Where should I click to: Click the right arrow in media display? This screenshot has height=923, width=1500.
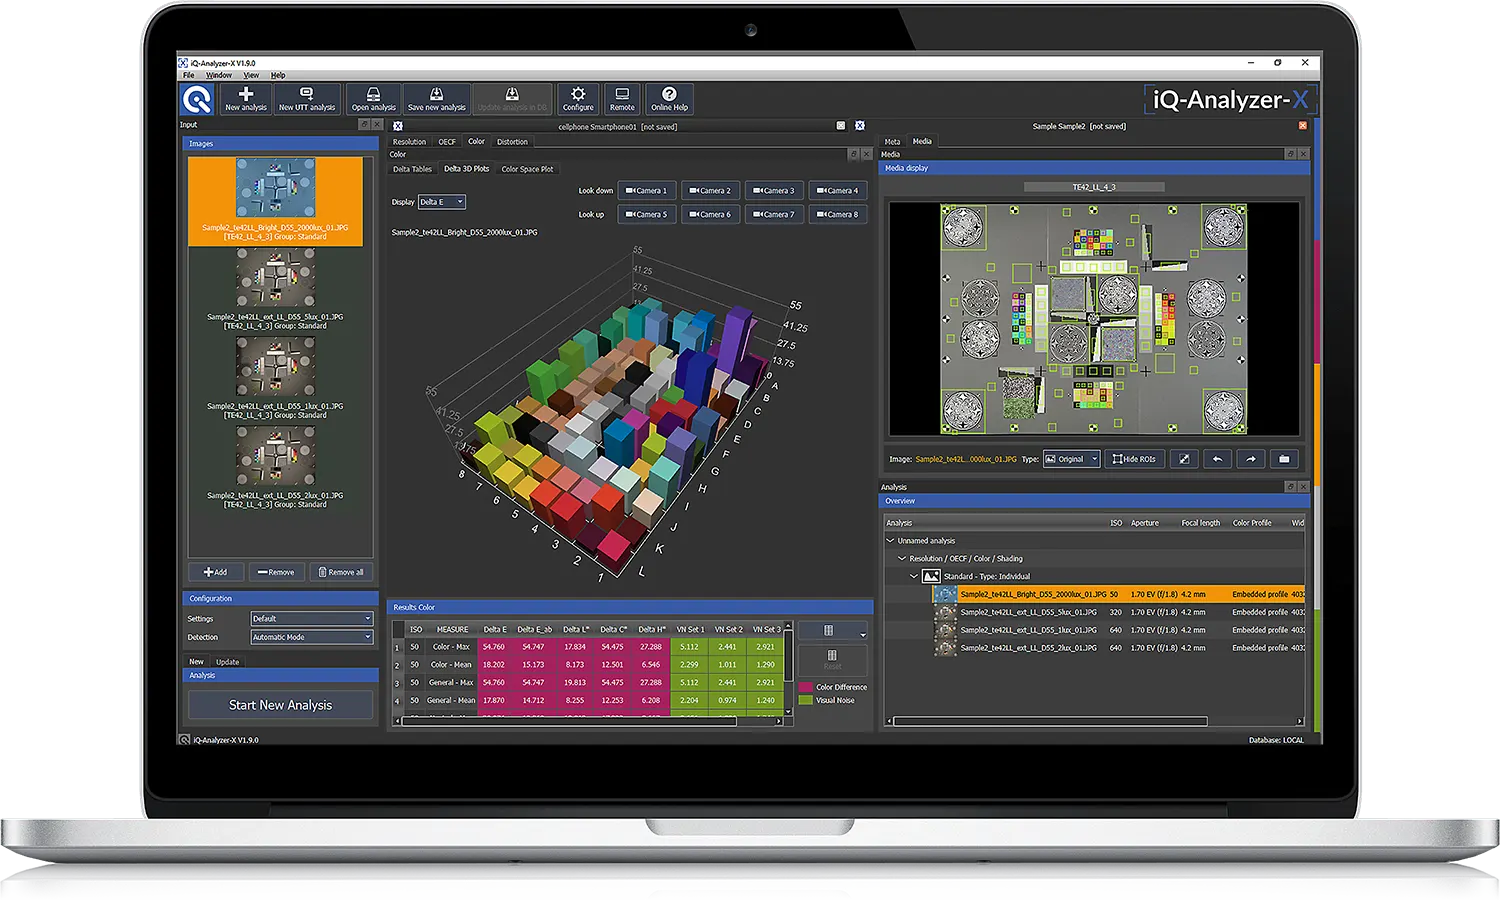pos(1250,459)
